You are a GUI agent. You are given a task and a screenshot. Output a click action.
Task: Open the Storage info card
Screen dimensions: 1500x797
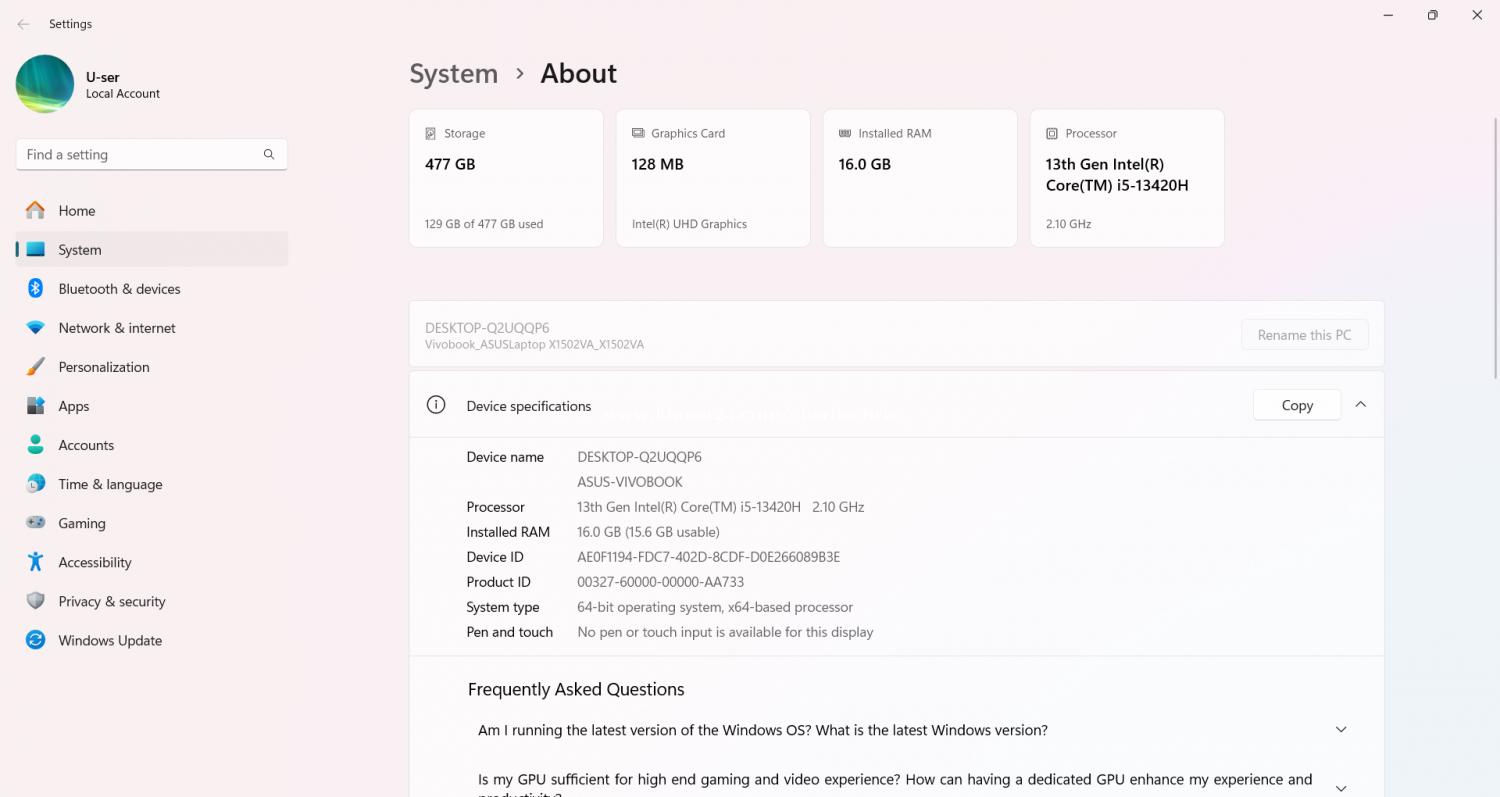[x=506, y=178]
